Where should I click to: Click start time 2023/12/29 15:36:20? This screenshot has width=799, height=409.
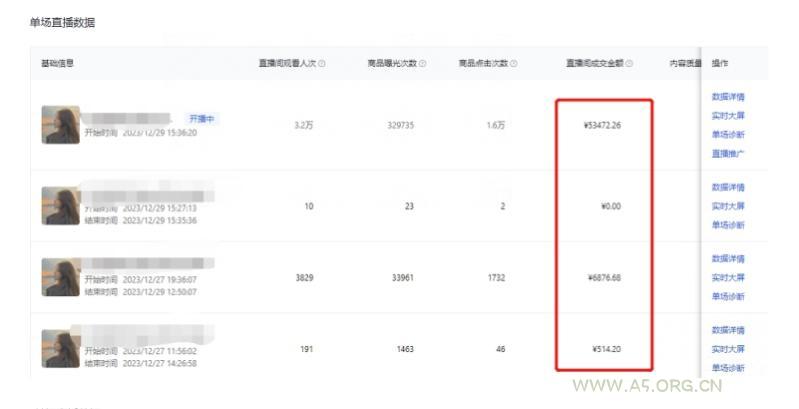coord(159,132)
